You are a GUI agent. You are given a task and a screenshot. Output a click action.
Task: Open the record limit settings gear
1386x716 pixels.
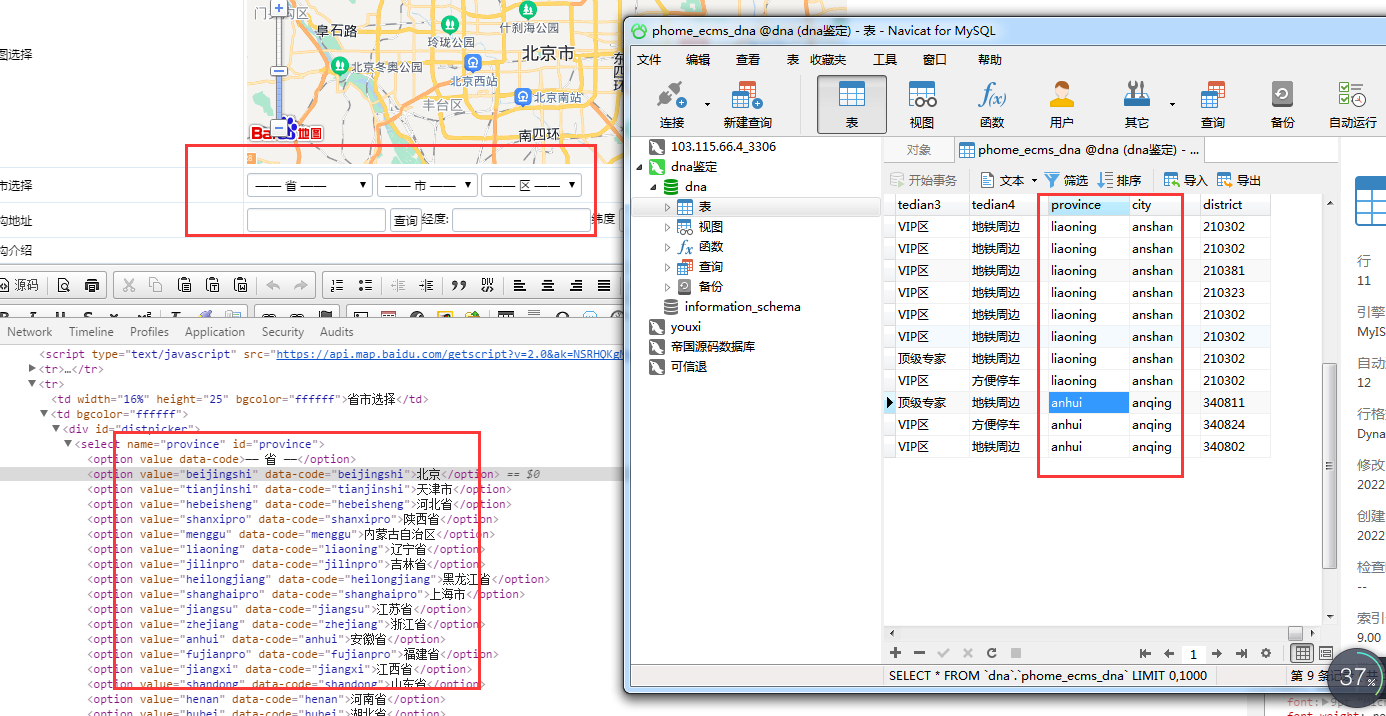1266,653
